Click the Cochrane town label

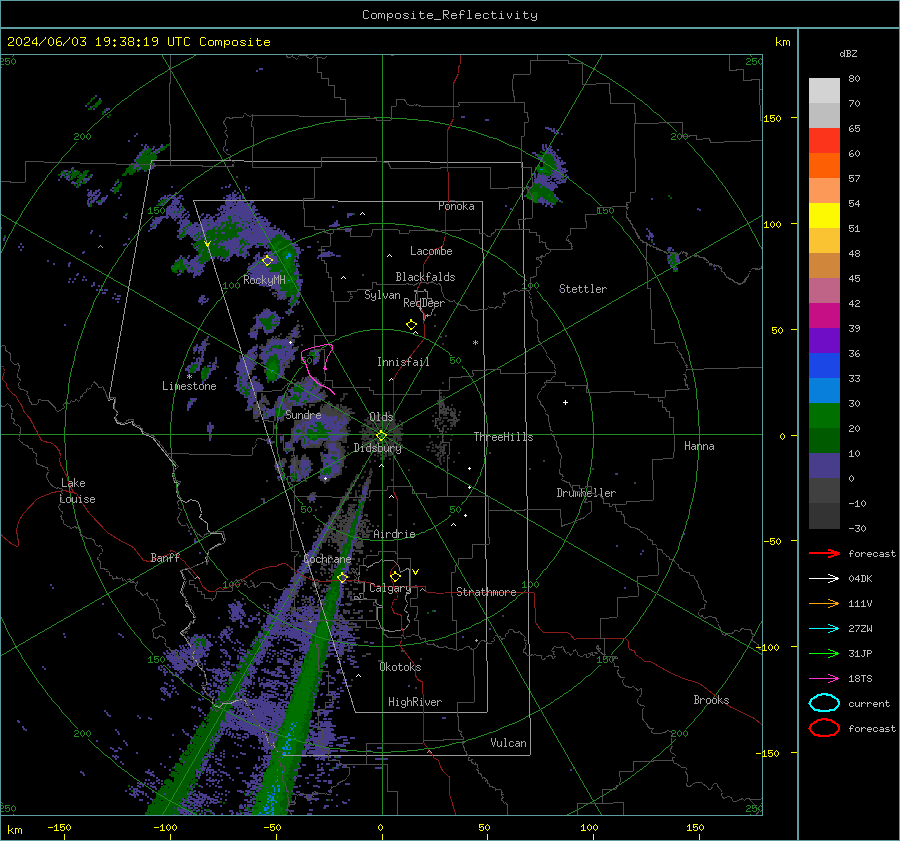(327, 559)
